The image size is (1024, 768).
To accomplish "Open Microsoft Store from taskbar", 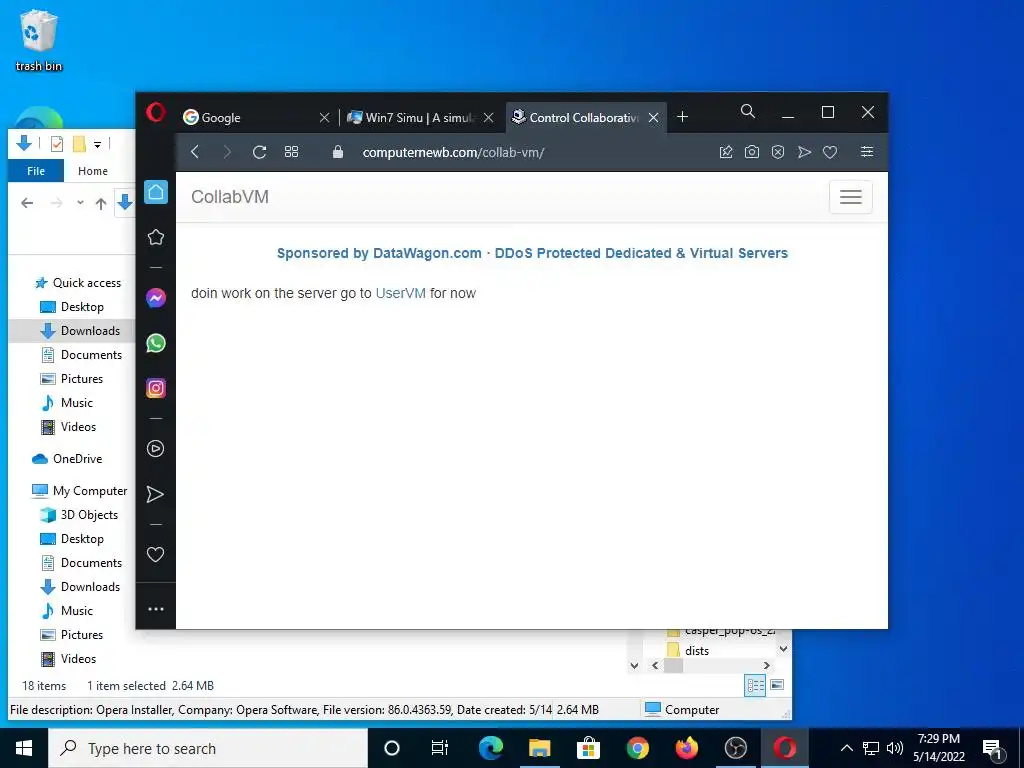I will pos(588,748).
